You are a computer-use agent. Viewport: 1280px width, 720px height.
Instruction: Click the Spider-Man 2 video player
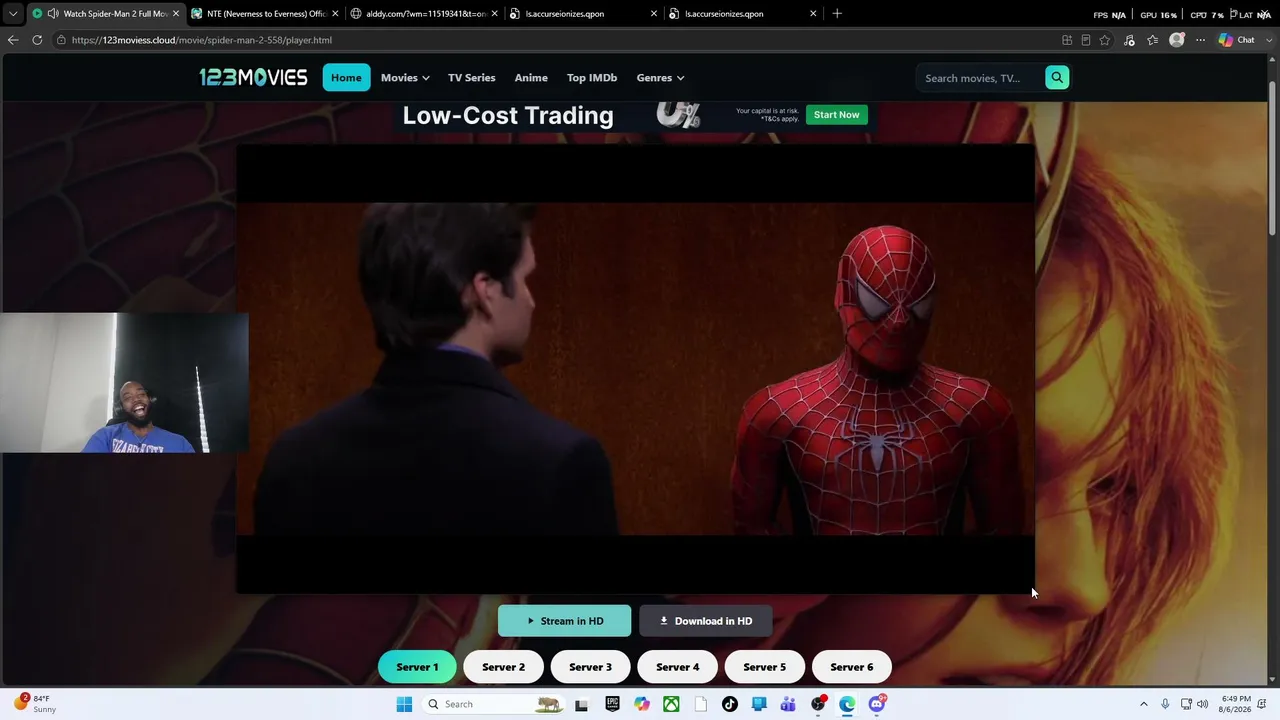pyautogui.click(x=635, y=369)
